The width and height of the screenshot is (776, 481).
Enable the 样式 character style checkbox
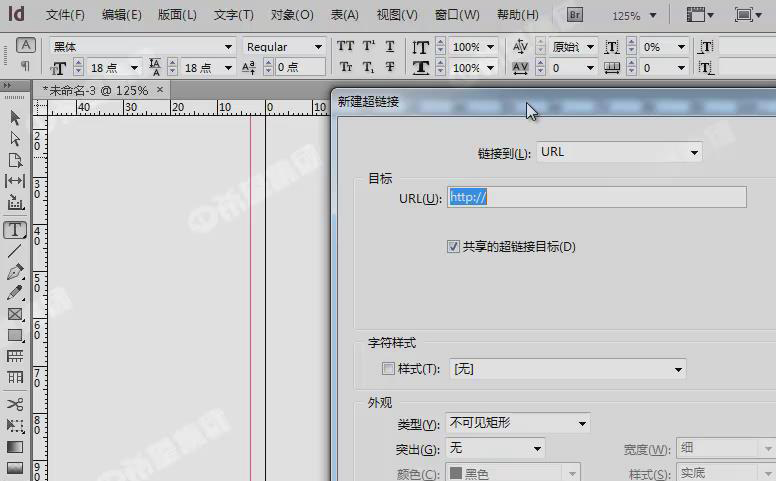[x=388, y=369]
